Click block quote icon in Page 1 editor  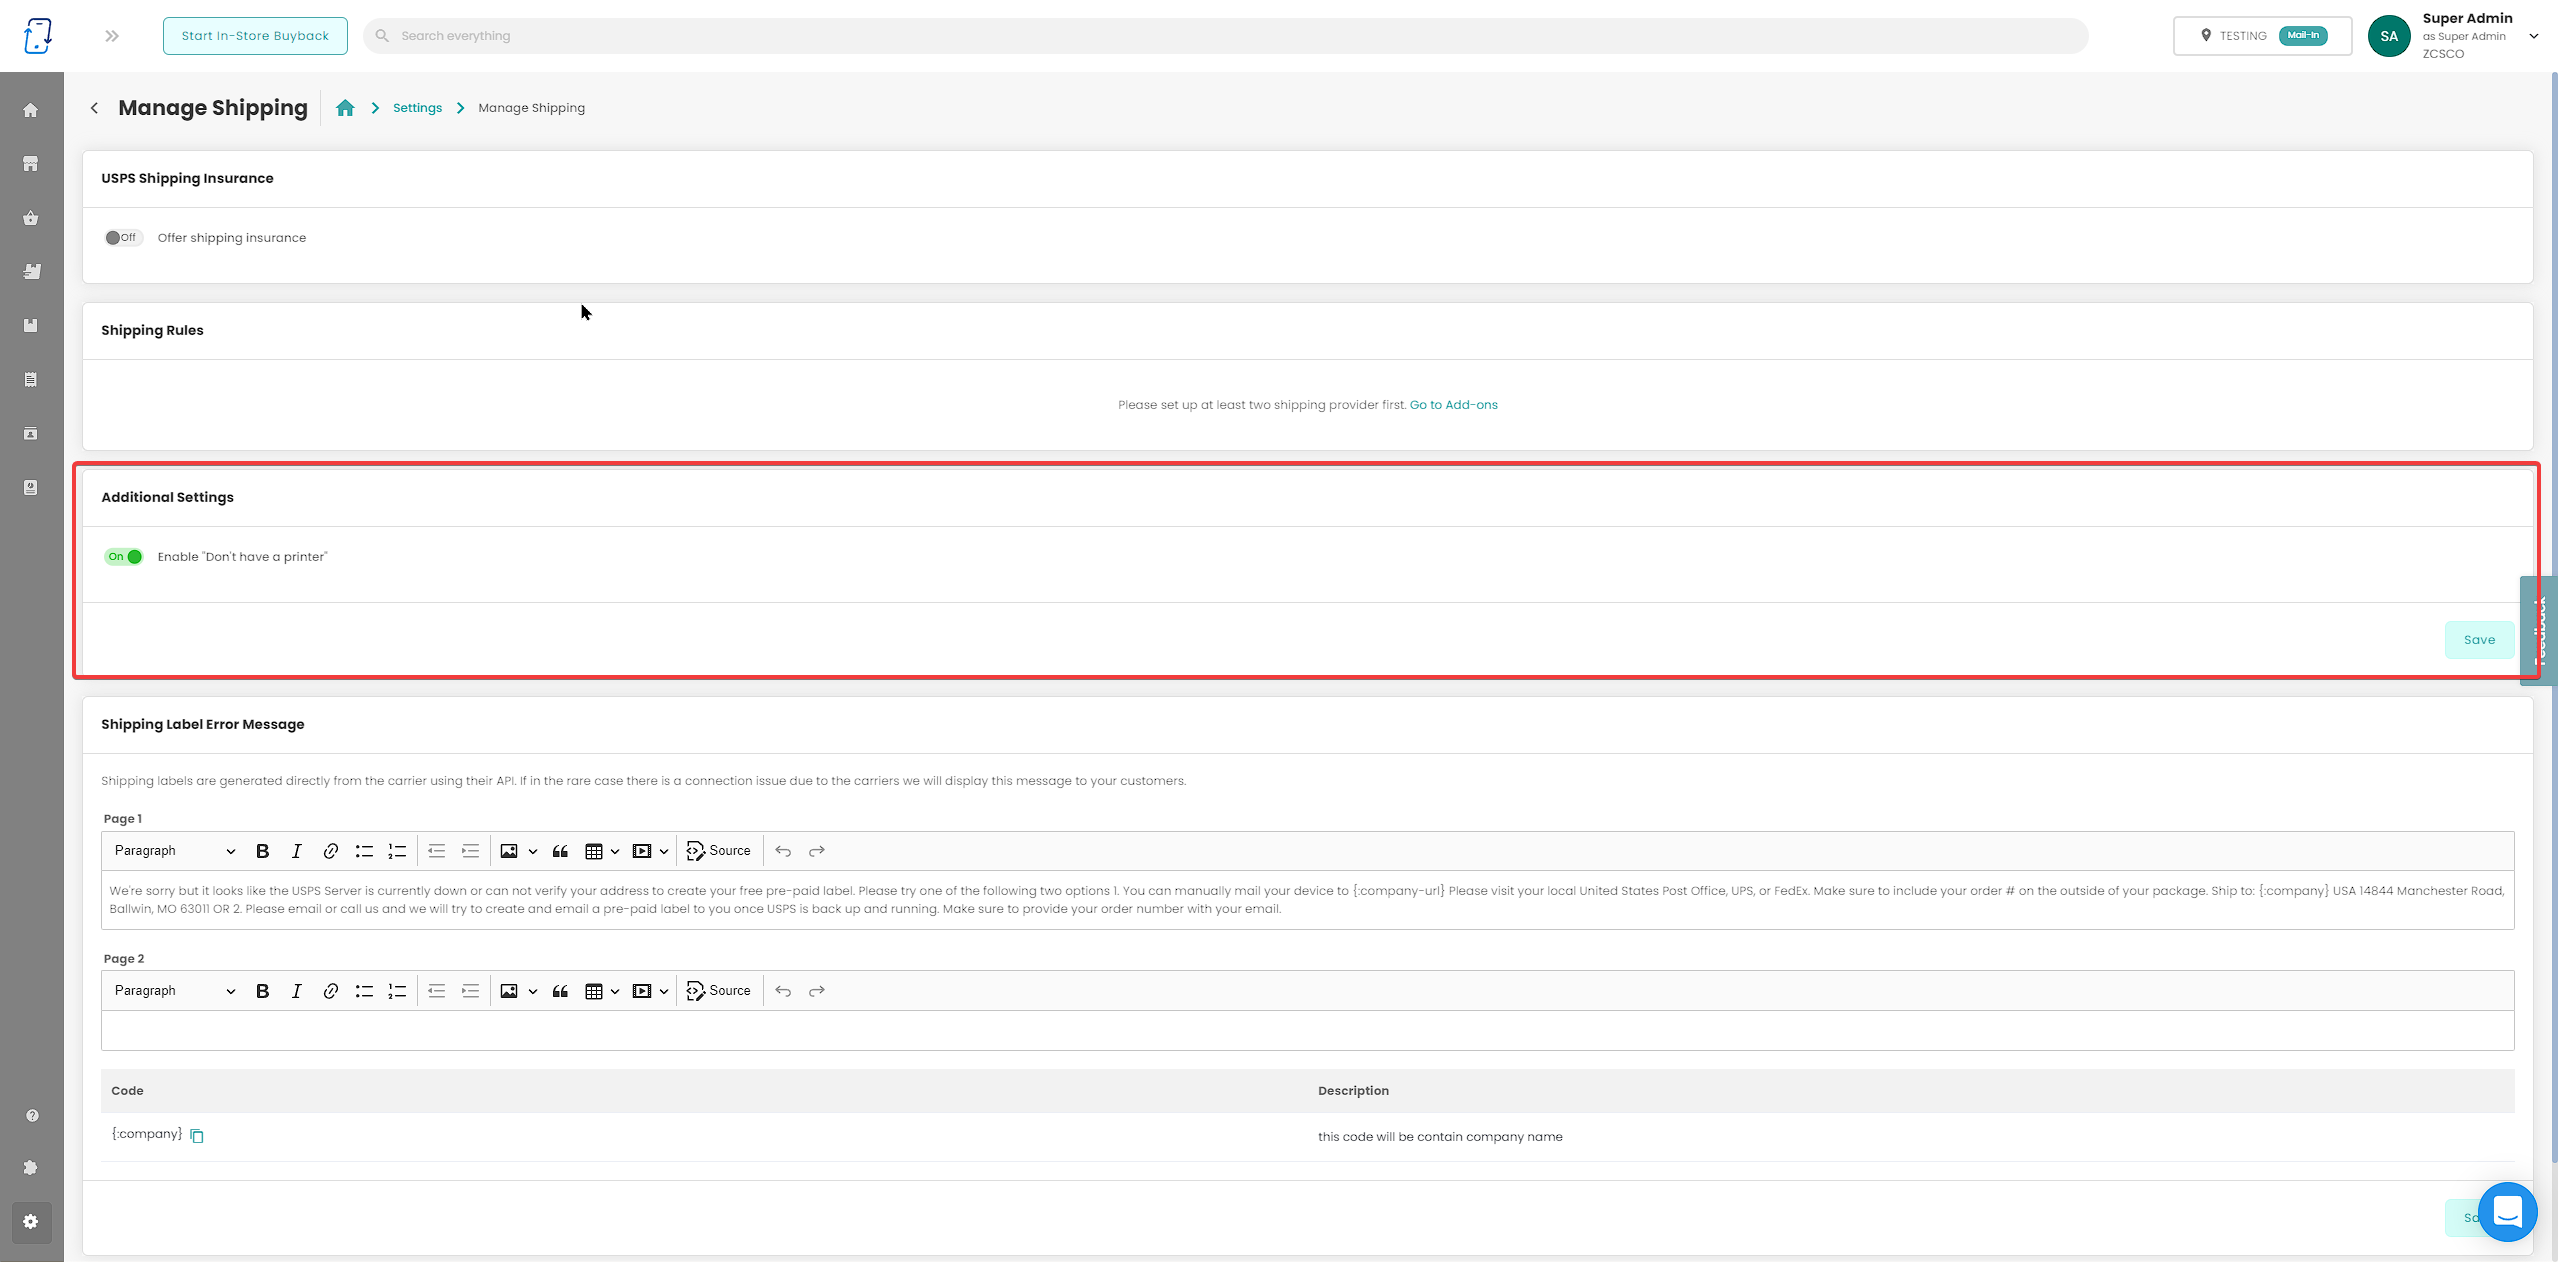point(560,851)
